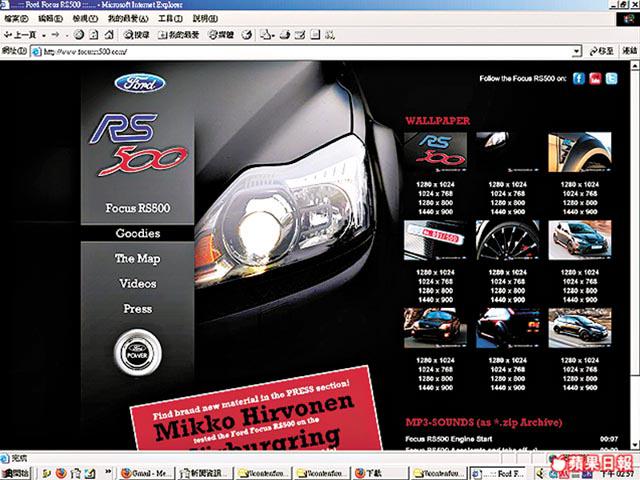Screen dimensions: 640x480
Task: Open the 搜尋 search pane
Action: (x=137, y=35)
